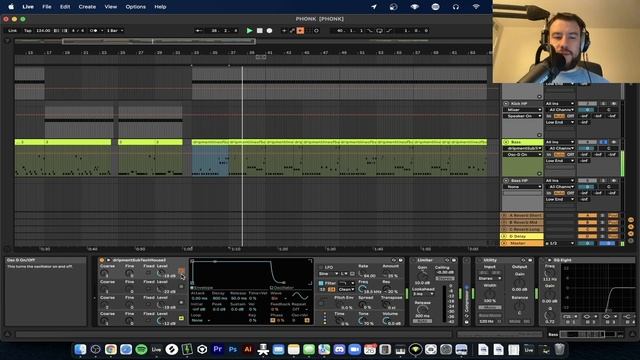Adjust the Utility Width knob
Image resolution: width=640 pixels, height=360 pixels.
click(x=489, y=294)
